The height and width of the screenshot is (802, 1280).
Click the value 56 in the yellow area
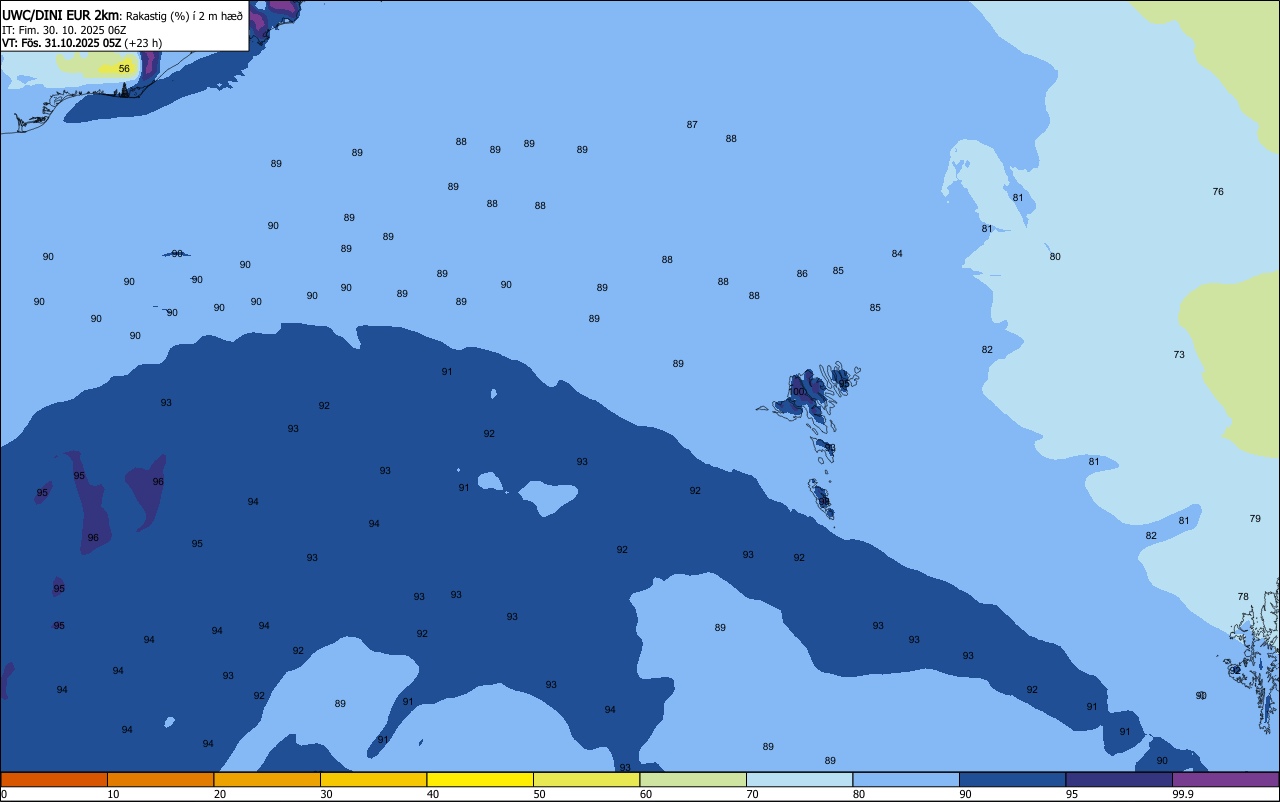[x=124, y=69]
